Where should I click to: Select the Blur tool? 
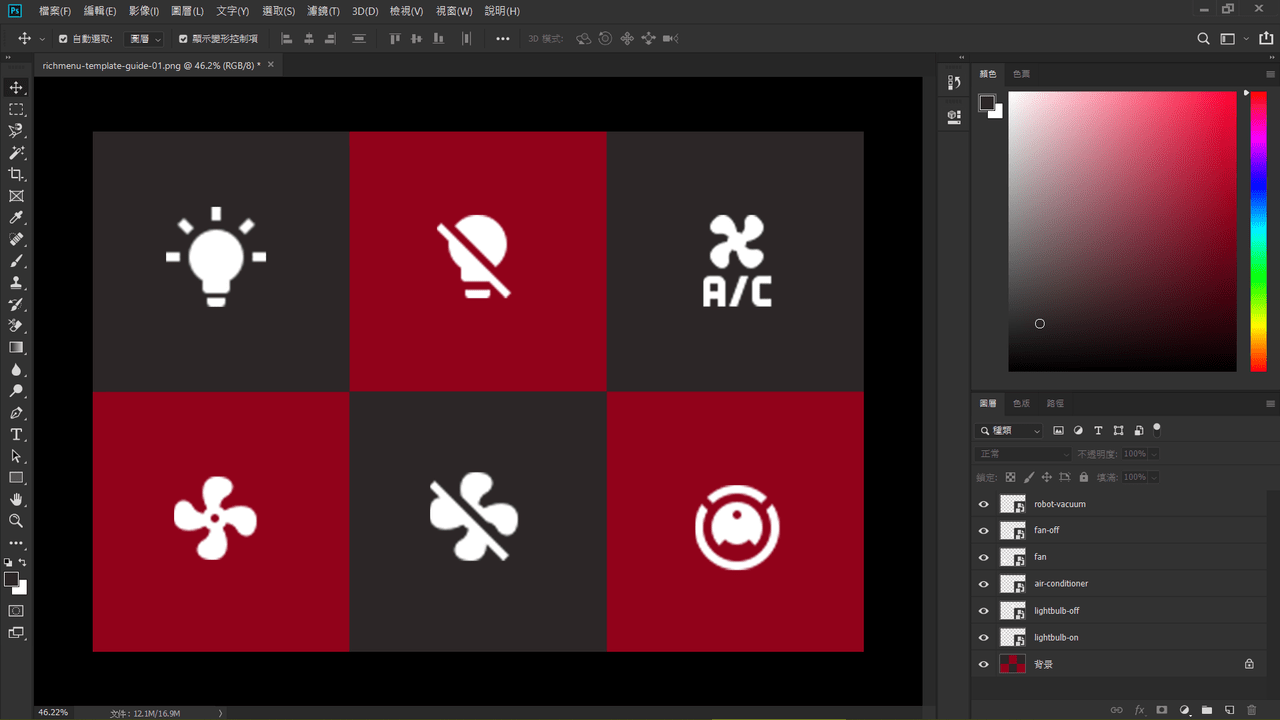[x=16, y=369]
